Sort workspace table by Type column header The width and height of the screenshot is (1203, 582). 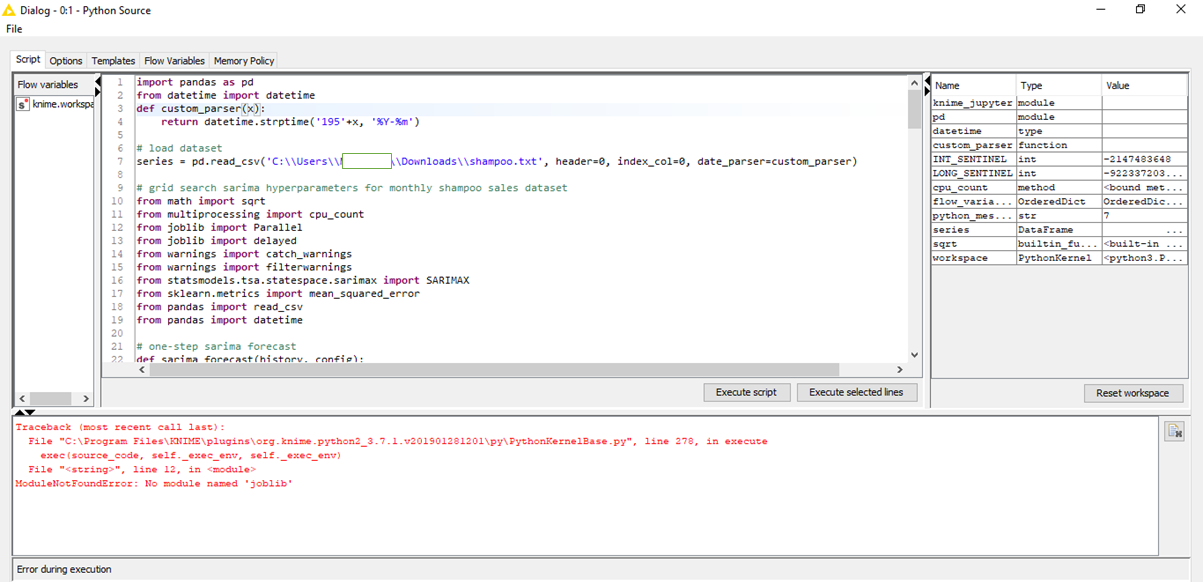tap(1058, 86)
